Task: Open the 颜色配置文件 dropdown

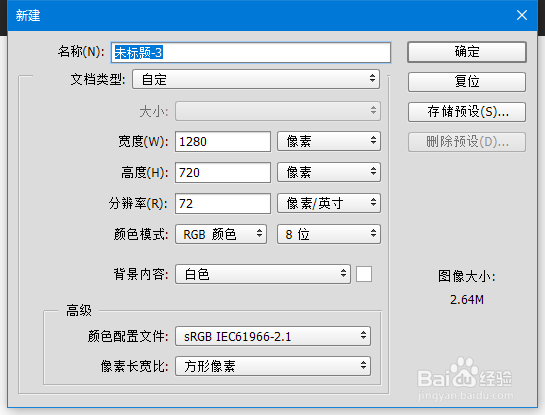Action: (x=273, y=336)
